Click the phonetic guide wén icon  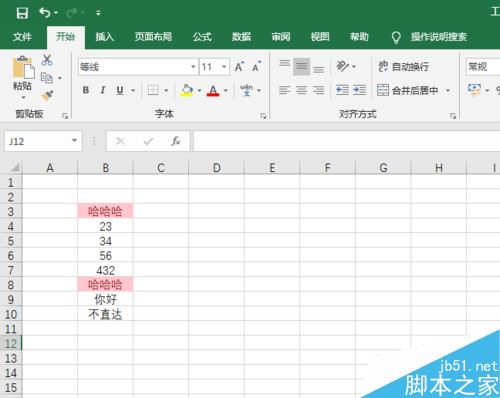pos(247,90)
